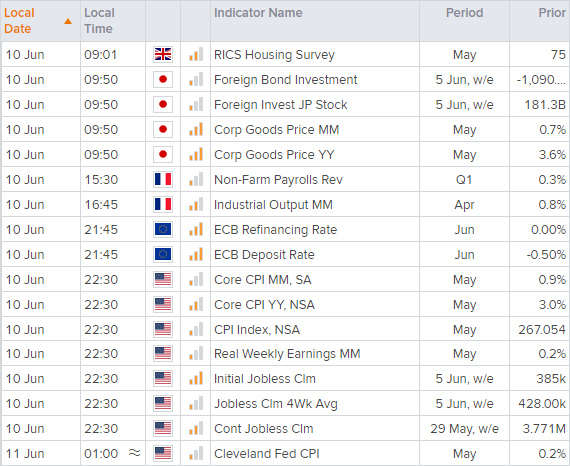Sort by the Indicator Name column header
This screenshot has width=570, height=466.
pos(258,13)
